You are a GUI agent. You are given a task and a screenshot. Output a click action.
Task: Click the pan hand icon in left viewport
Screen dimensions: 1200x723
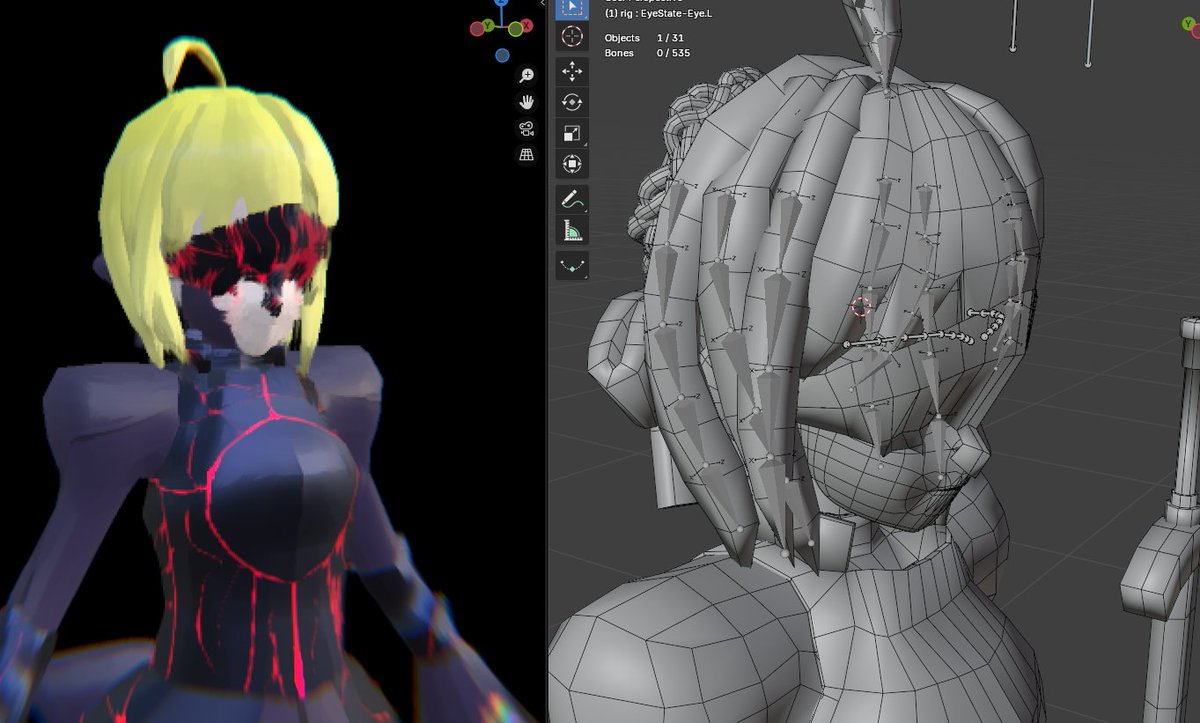tap(526, 102)
